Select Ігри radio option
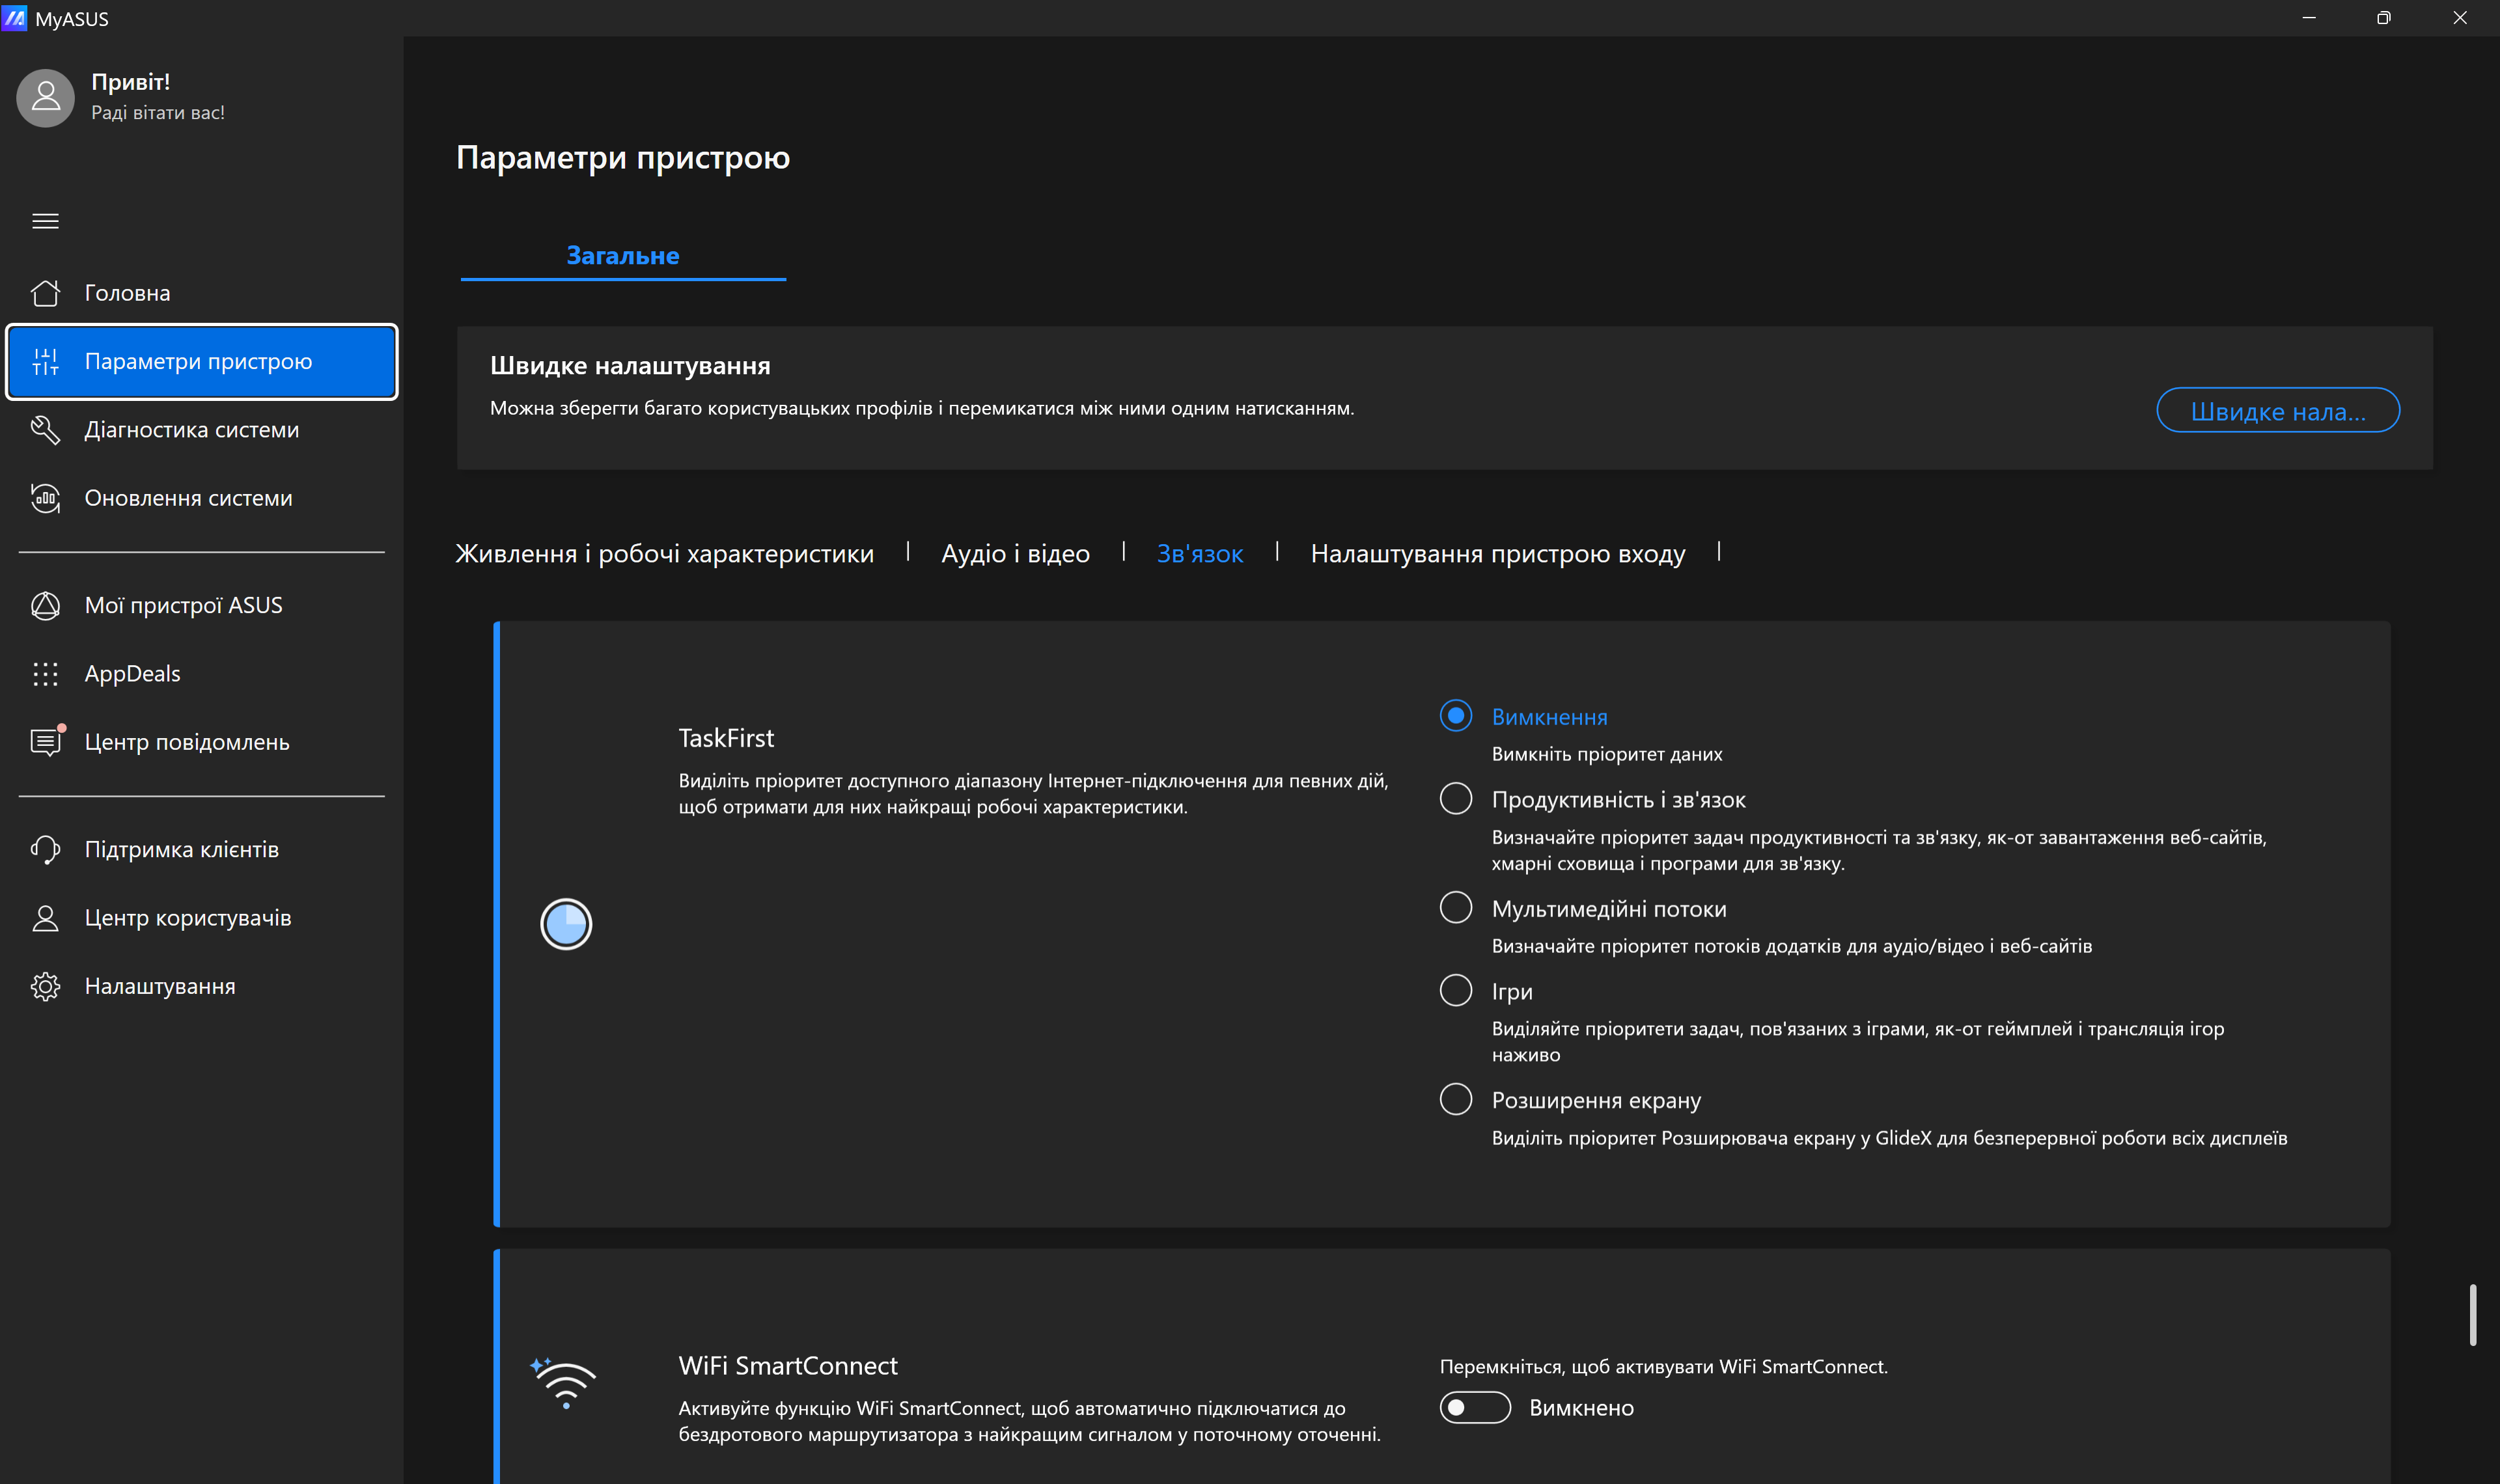 (1455, 991)
